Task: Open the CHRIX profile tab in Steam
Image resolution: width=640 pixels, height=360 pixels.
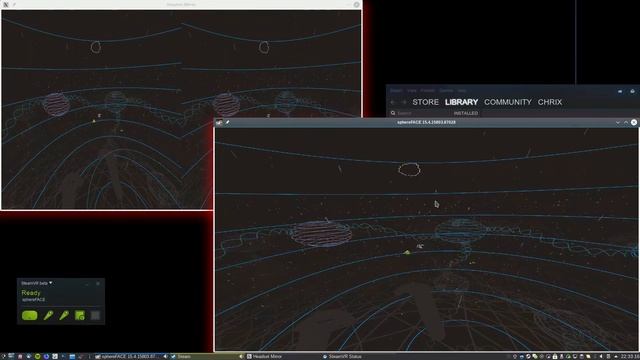Action: (549, 102)
